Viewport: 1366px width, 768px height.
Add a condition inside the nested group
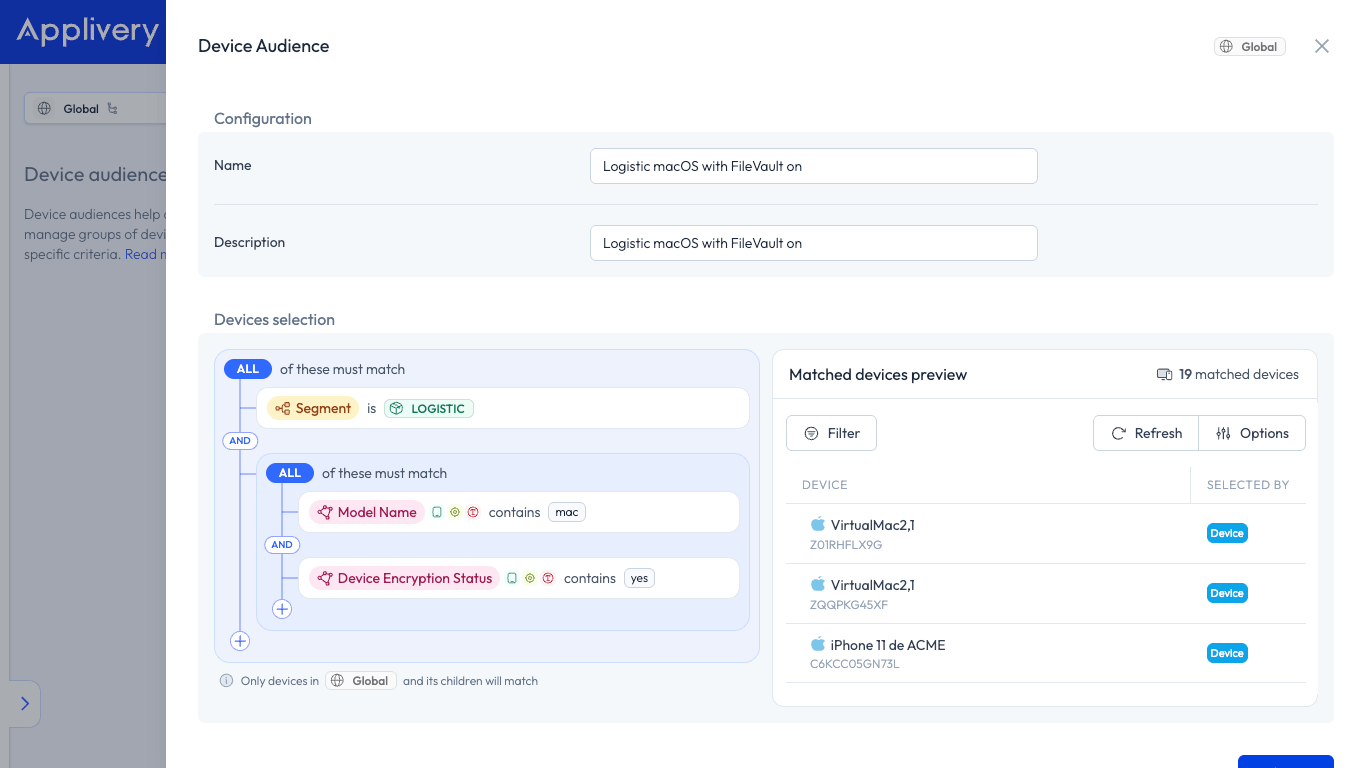(282, 609)
